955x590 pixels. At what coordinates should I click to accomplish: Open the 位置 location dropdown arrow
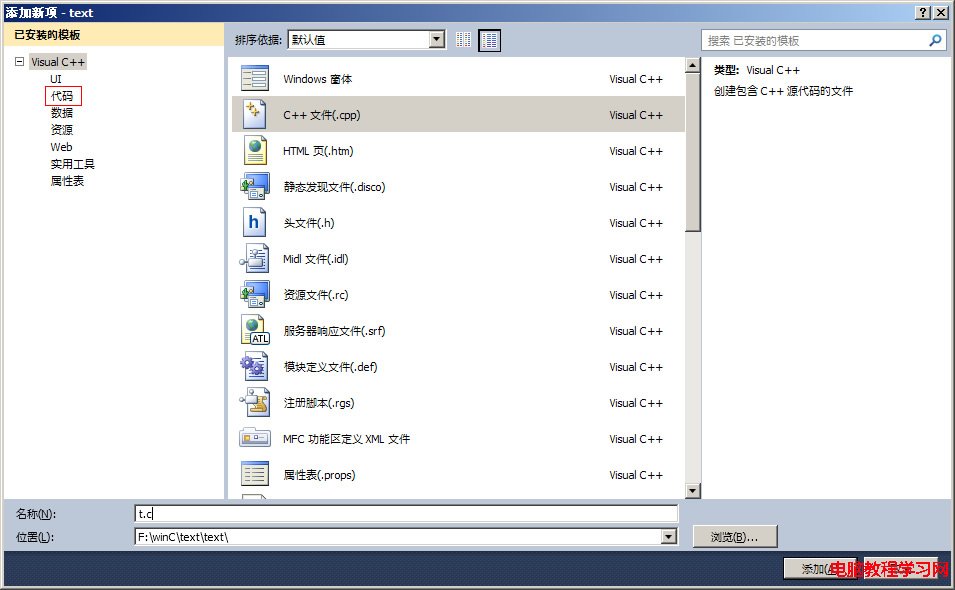(x=669, y=536)
